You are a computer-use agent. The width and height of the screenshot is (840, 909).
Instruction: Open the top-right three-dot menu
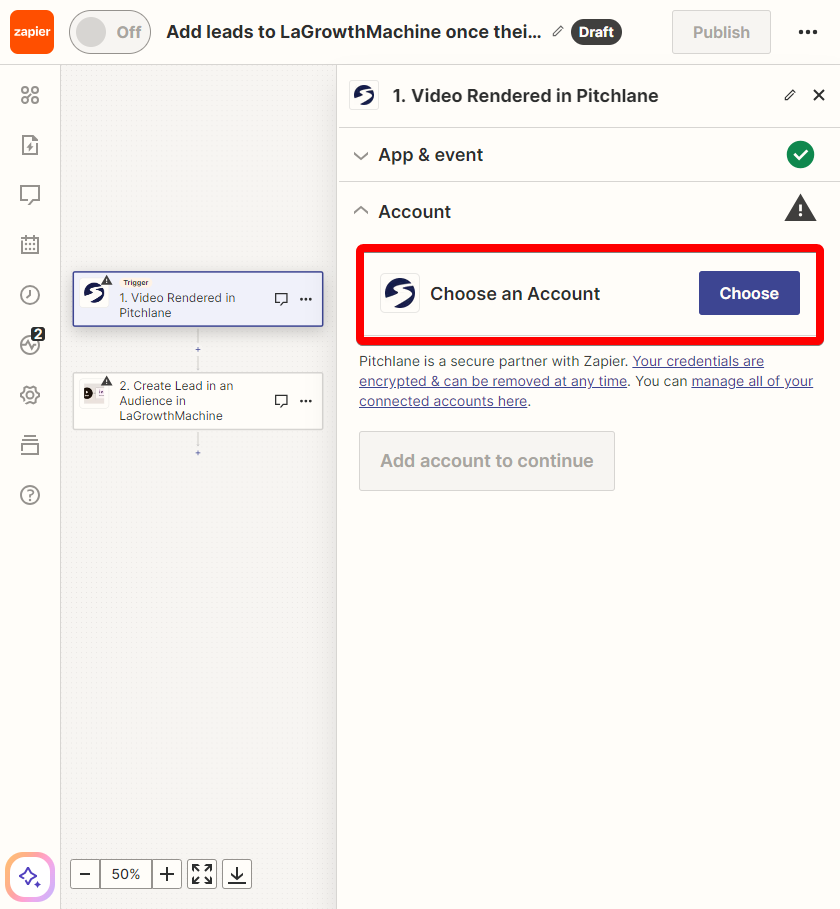pyautogui.click(x=808, y=32)
